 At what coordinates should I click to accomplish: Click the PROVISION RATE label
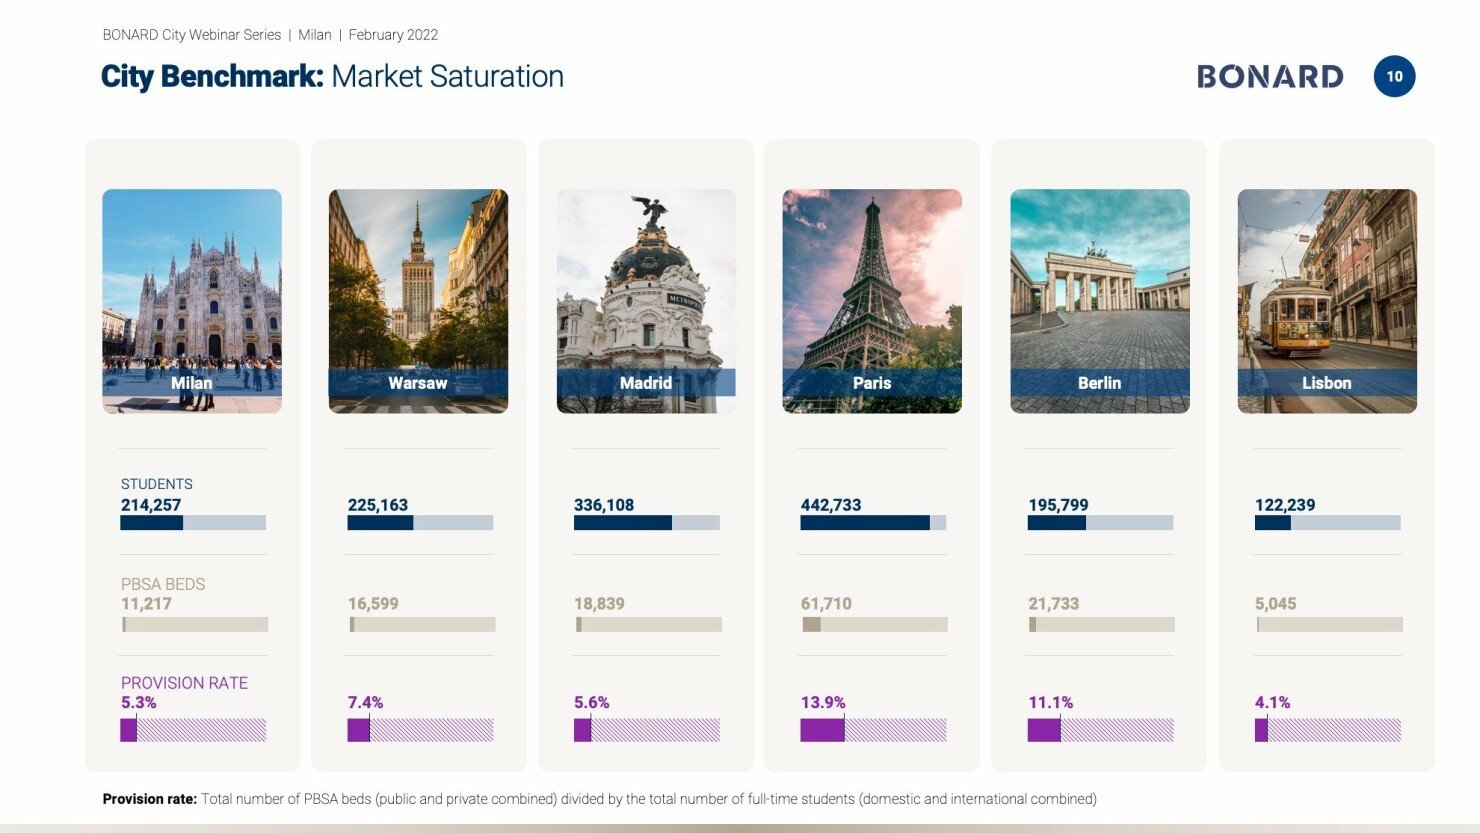(x=184, y=683)
